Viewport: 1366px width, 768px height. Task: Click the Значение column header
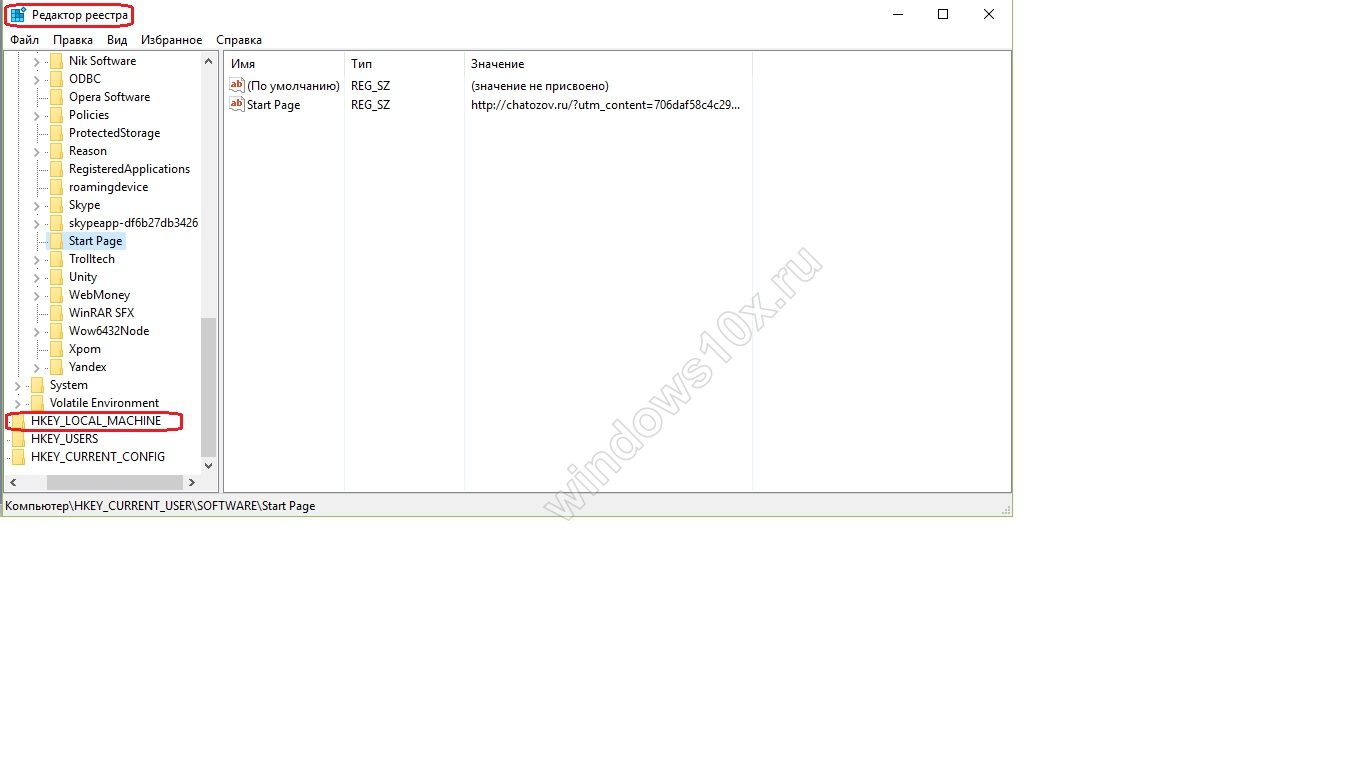pos(497,64)
